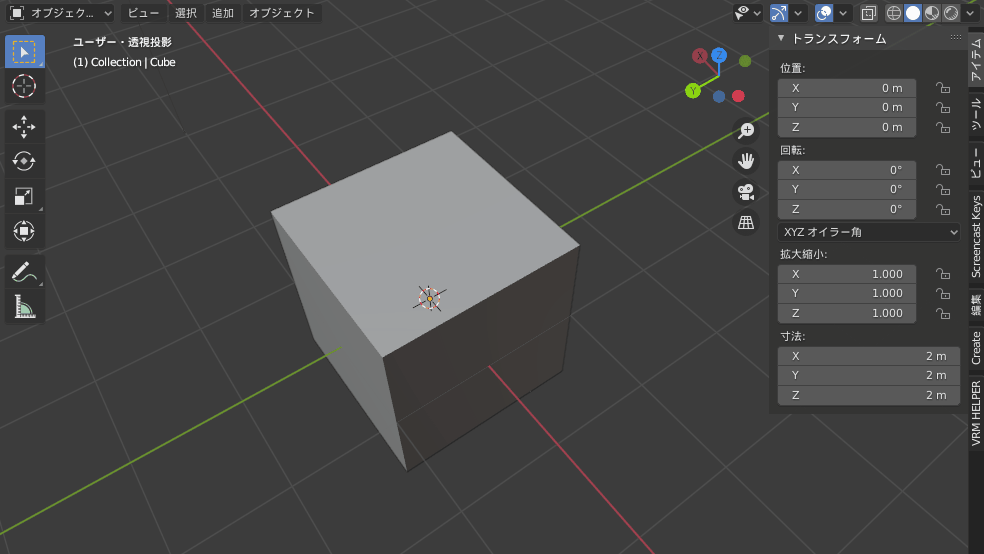Switch to the 編集 sidebar tab

point(976,305)
